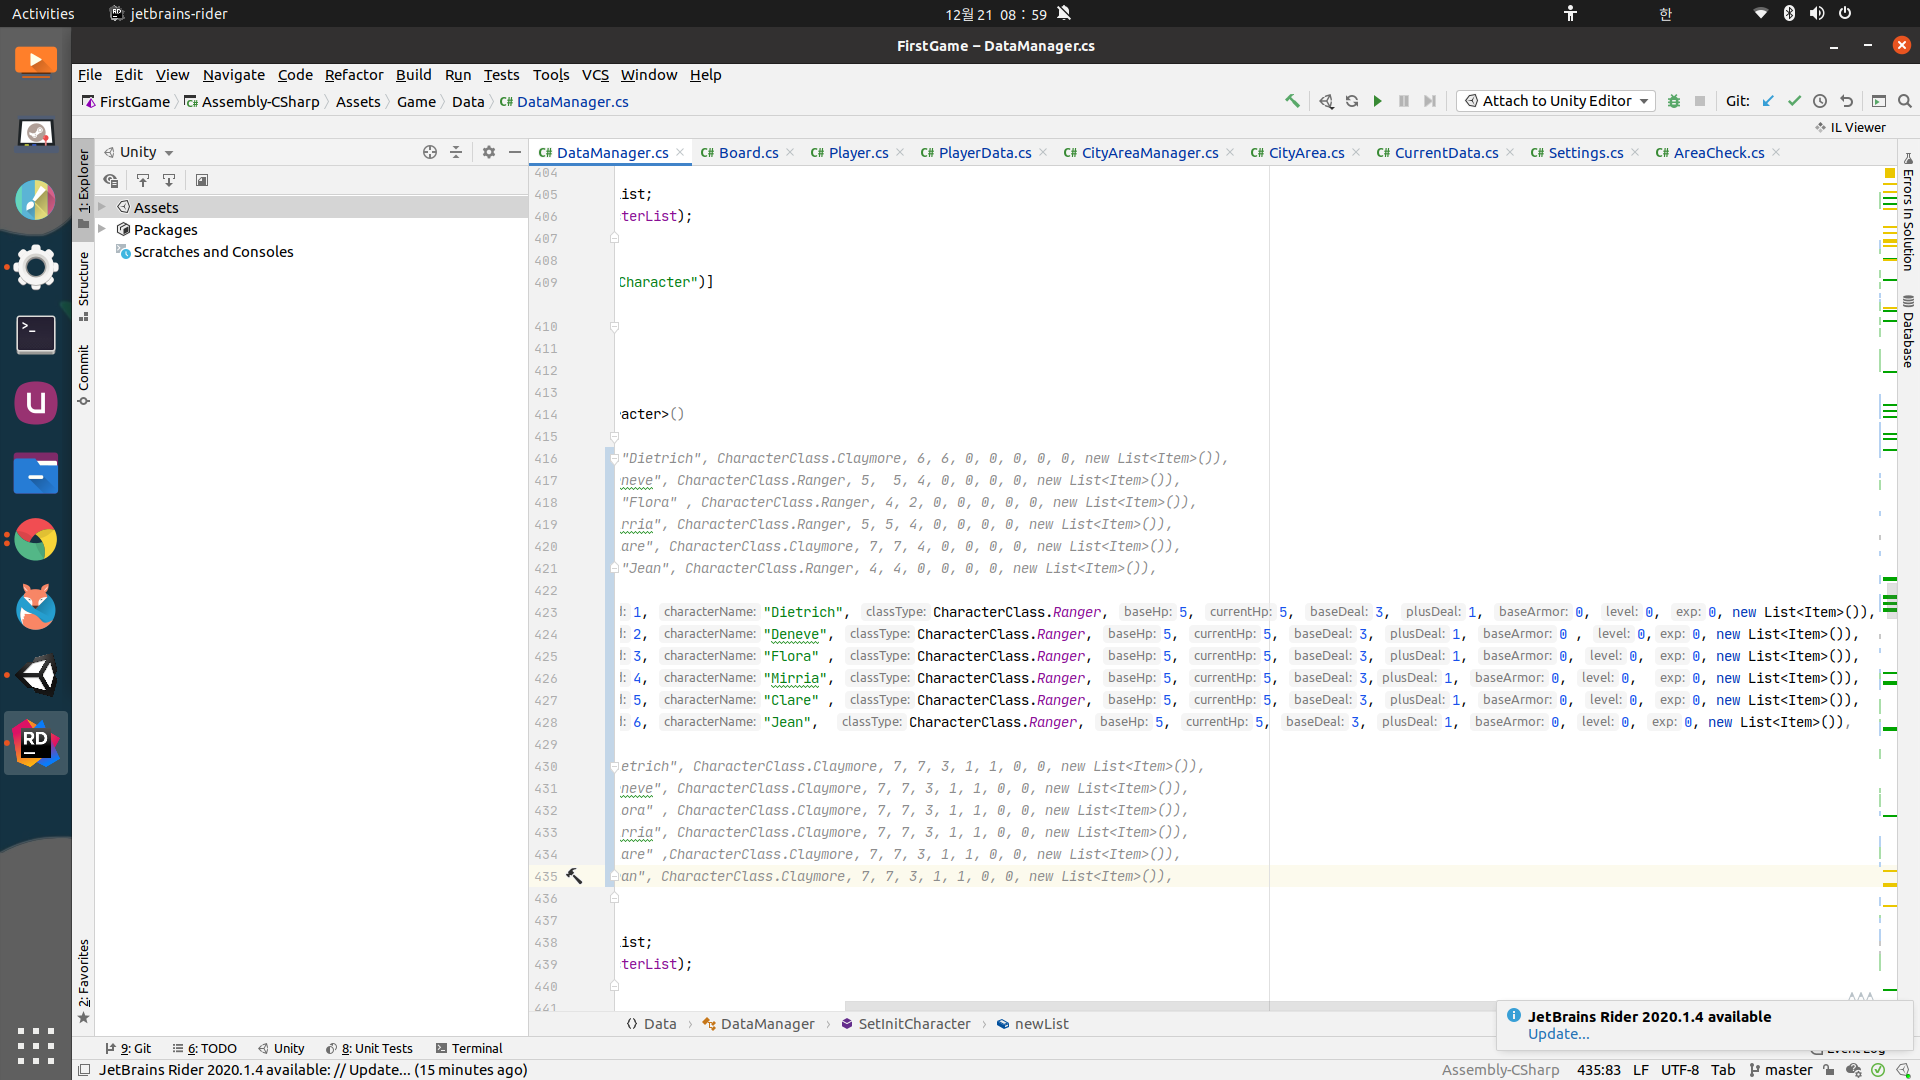Viewport: 1920px width, 1080px height.
Task: Click the navigate down arrow icon in Explorer
Action: (169, 180)
